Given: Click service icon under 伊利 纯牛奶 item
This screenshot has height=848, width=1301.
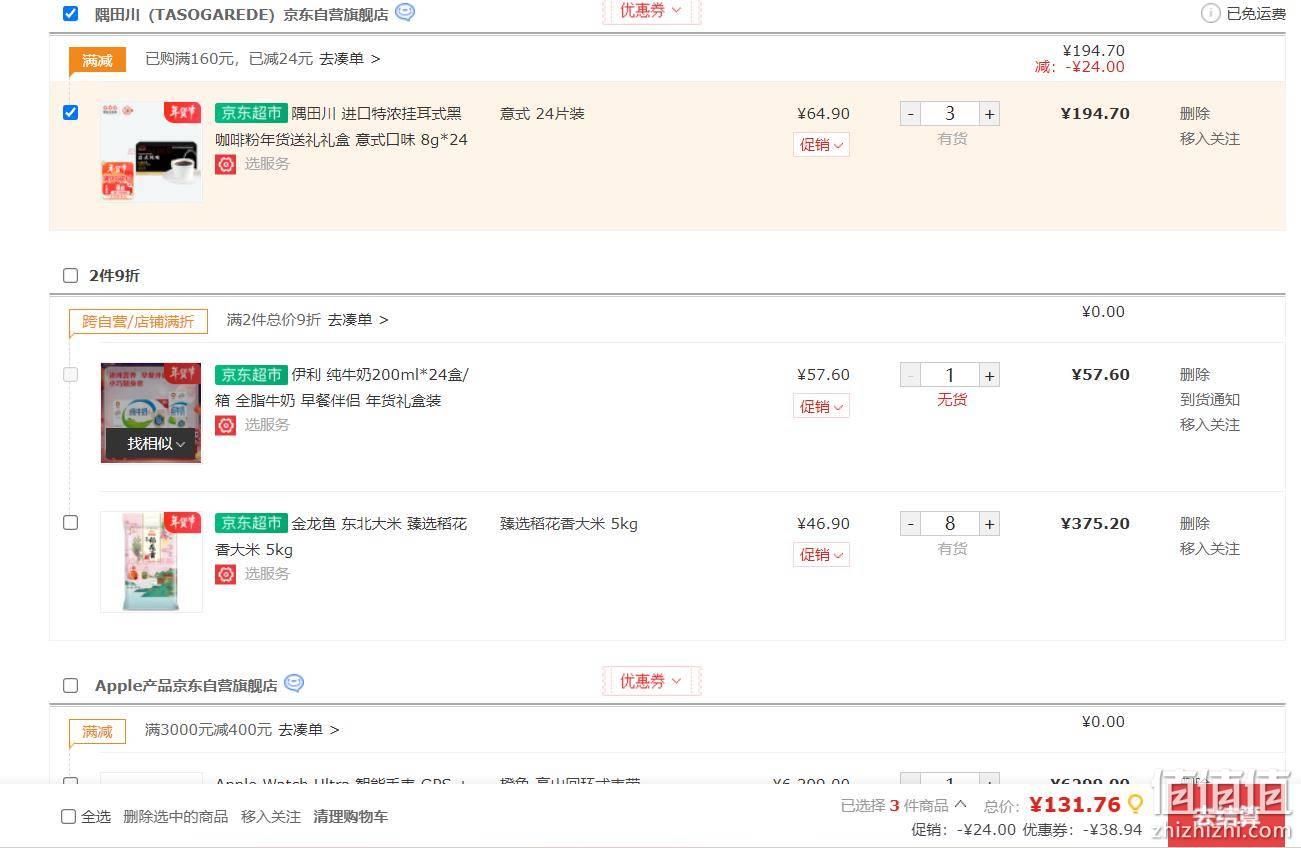Looking at the screenshot, I should [226, 425].
